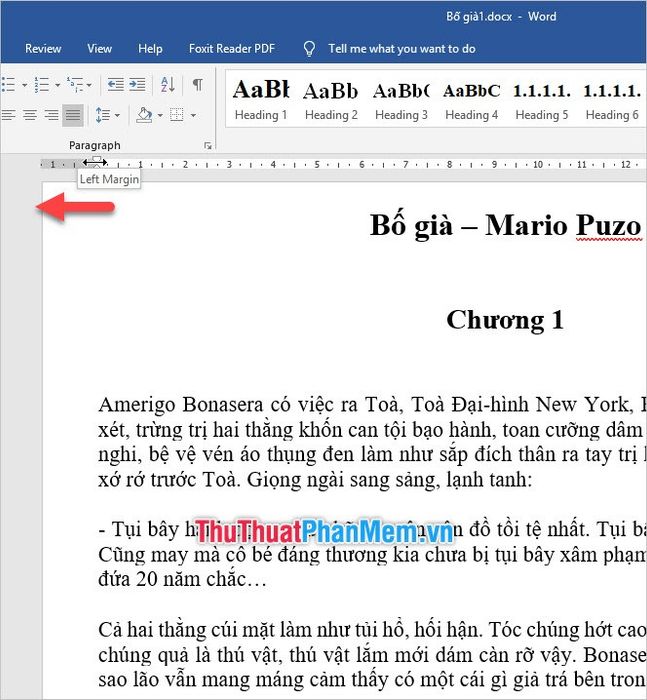This screenshot has height=700, width=647.
Task: Click the Shading paint bucket icon
Action: [x=144, y=115]
